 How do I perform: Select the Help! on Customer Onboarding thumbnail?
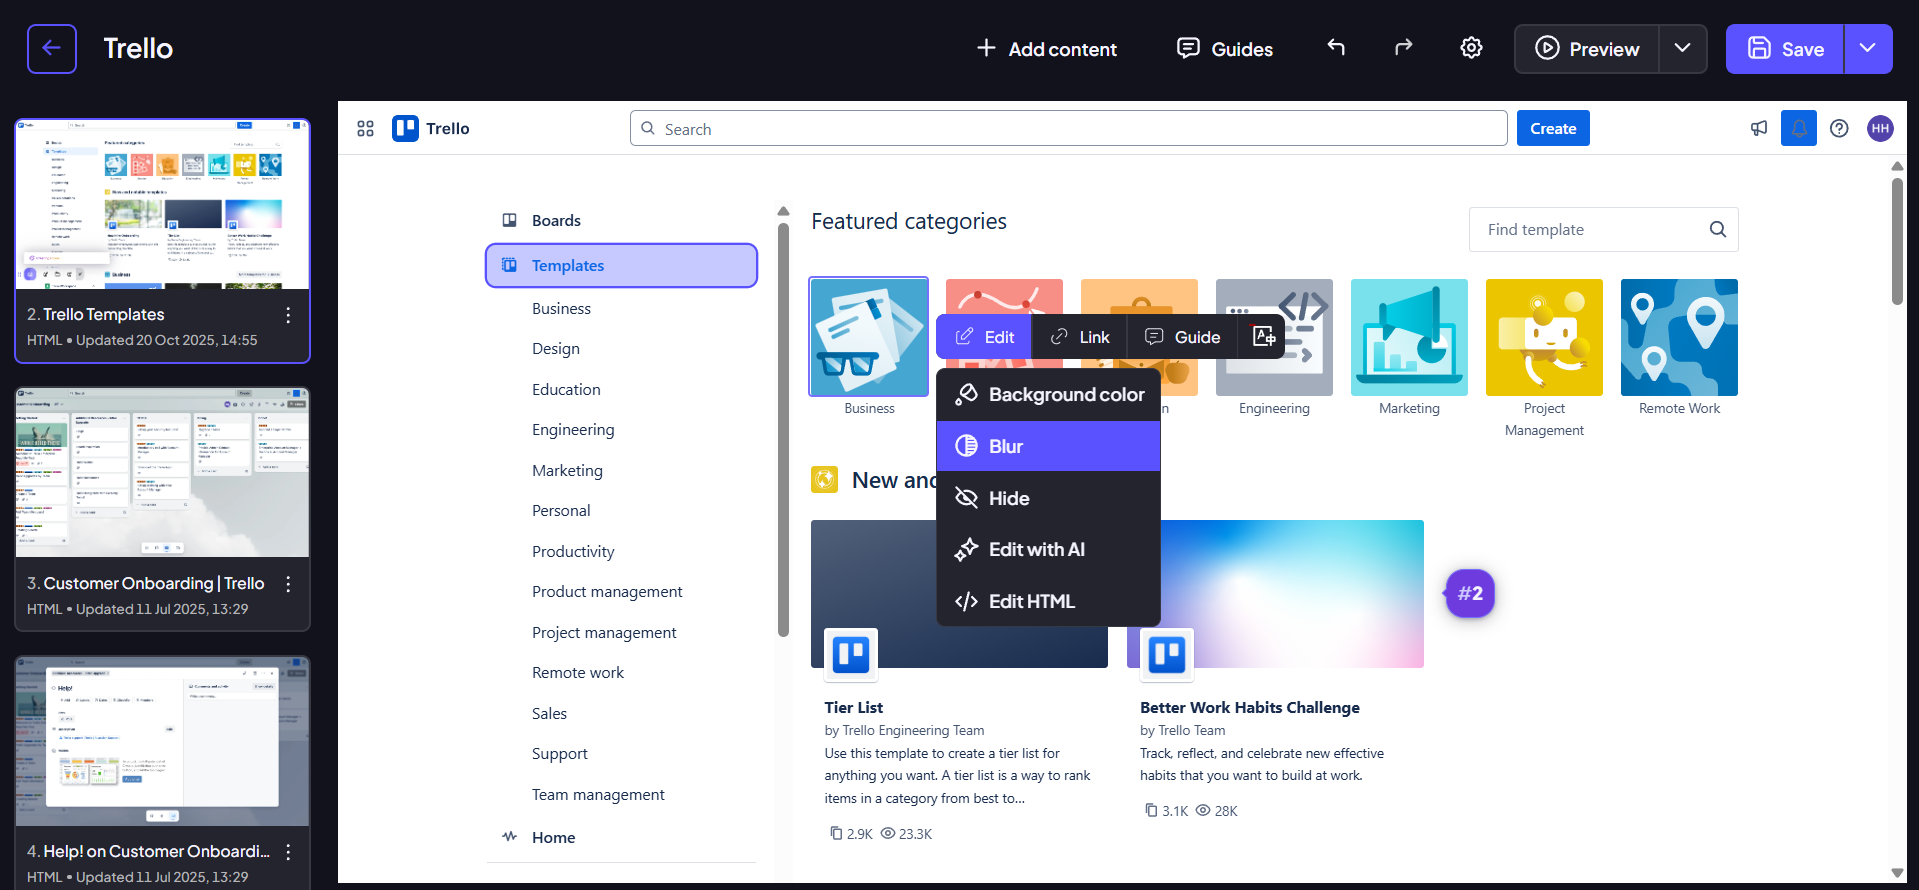coord(162,741)
